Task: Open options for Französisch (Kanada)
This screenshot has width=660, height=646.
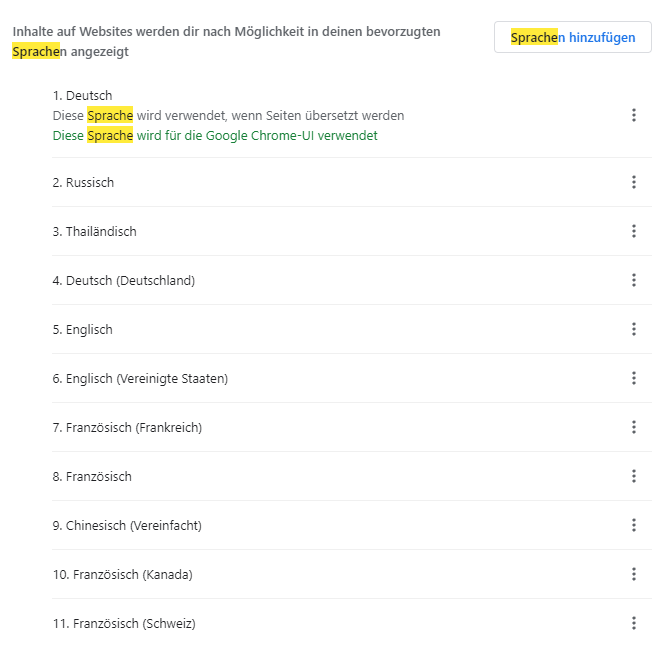Action: pyautogui.click(x=633, y=574)
